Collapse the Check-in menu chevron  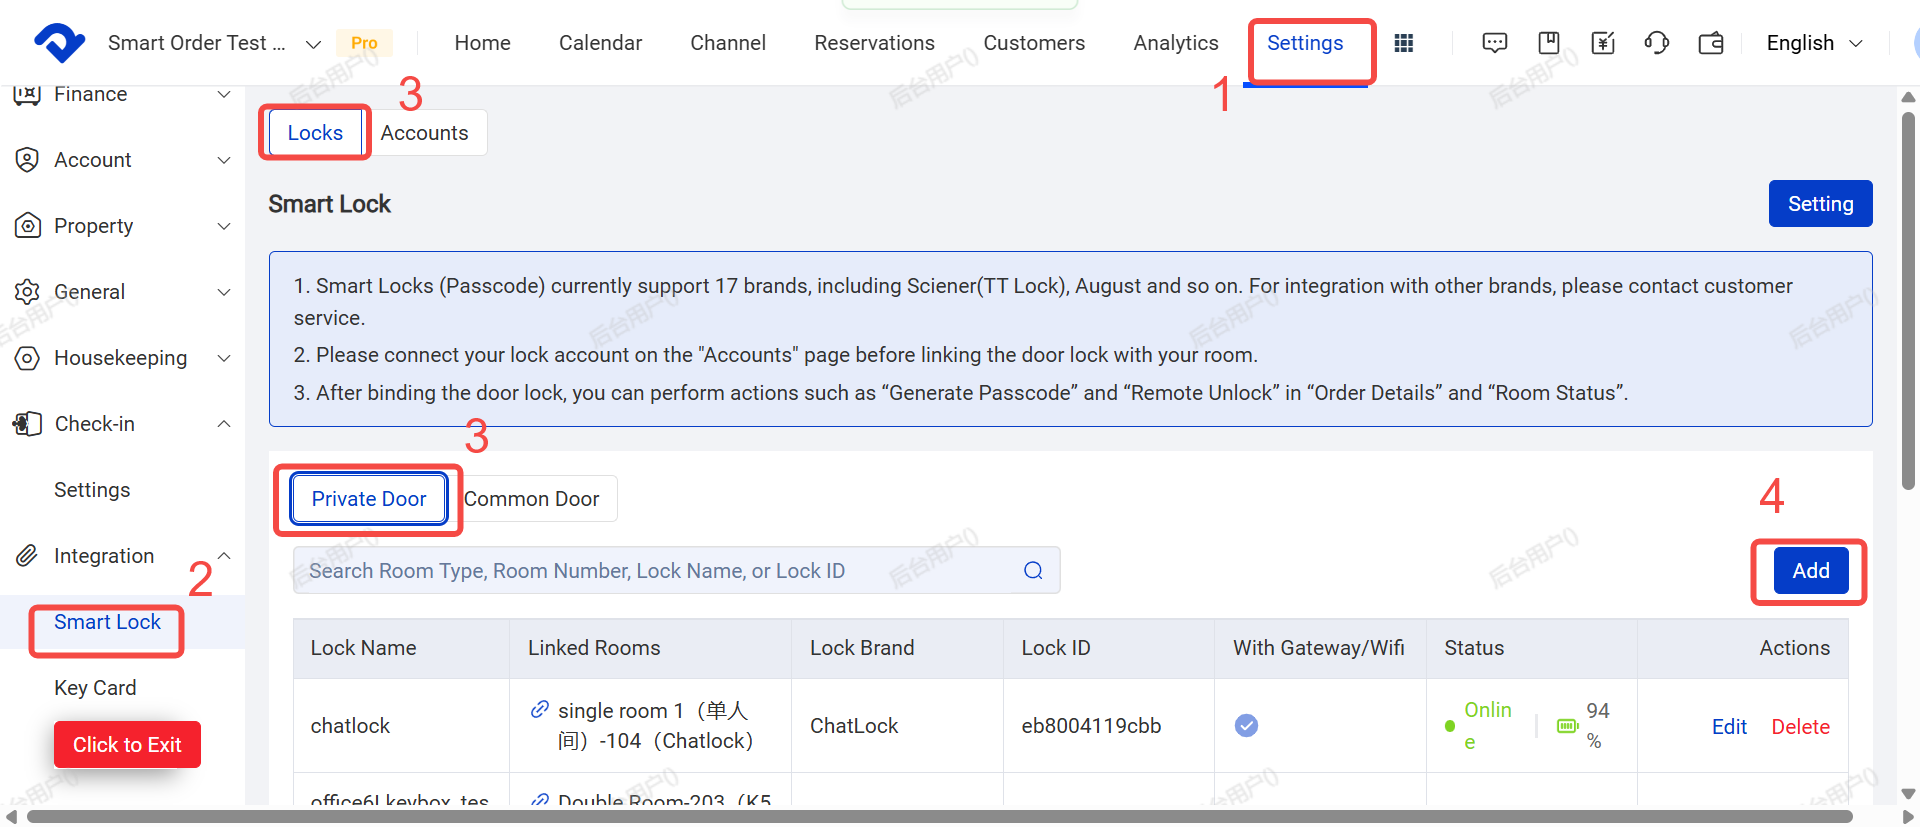[x=224, y=424]
